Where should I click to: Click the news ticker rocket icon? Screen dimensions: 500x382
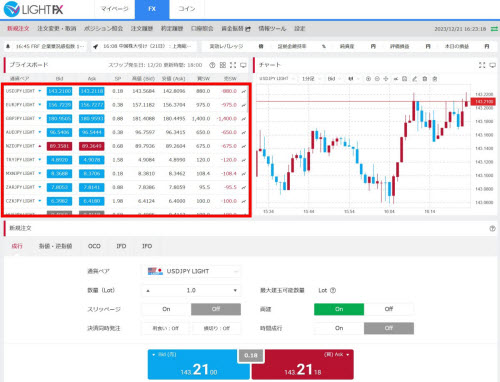[x=96, y=46]
